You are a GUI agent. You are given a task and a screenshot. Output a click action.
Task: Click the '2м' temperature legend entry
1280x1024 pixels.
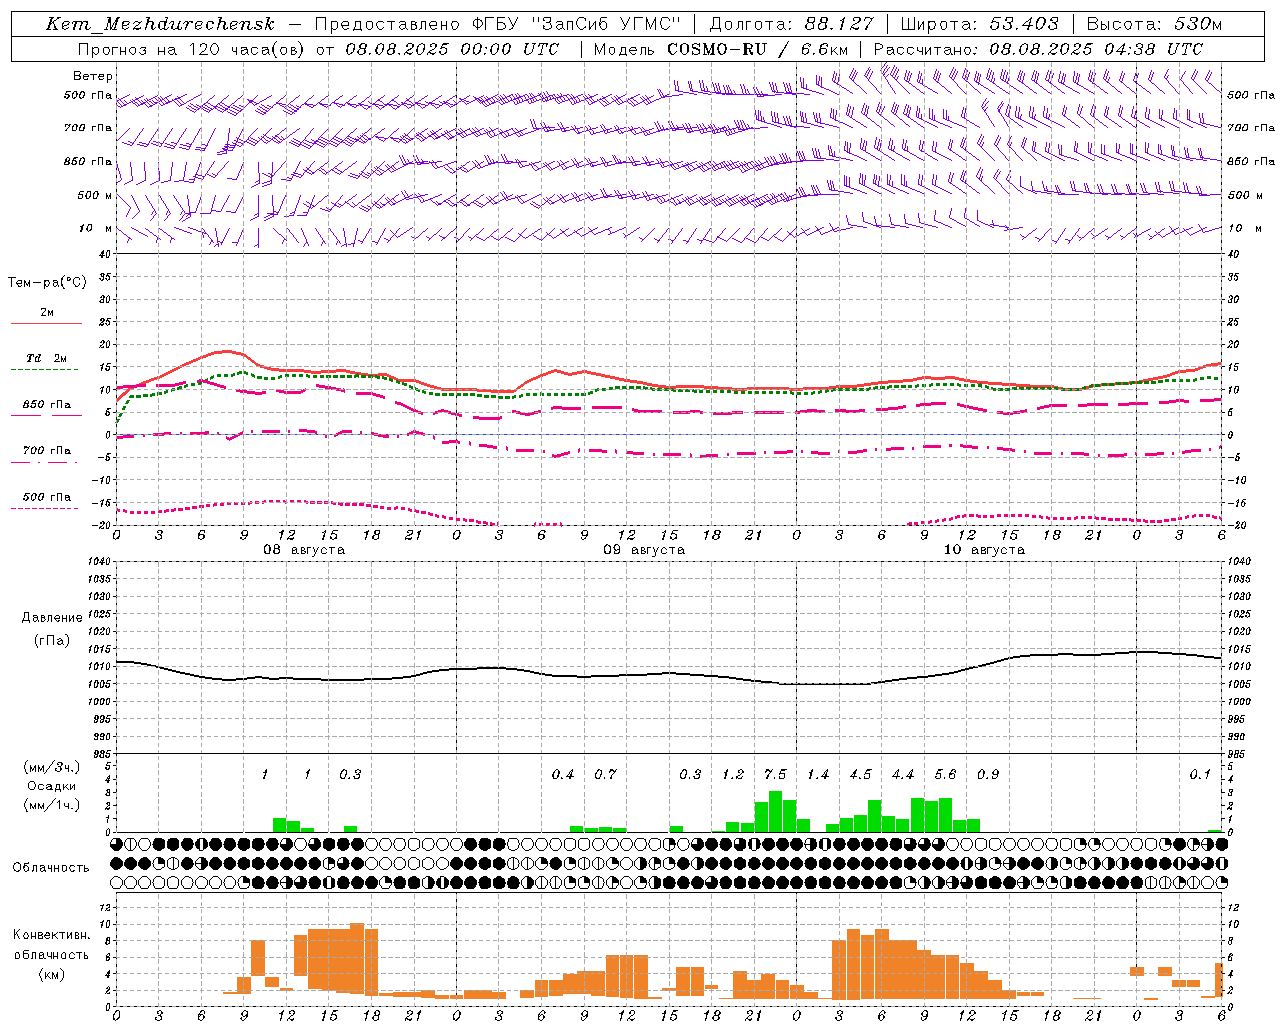click(47, 312)
